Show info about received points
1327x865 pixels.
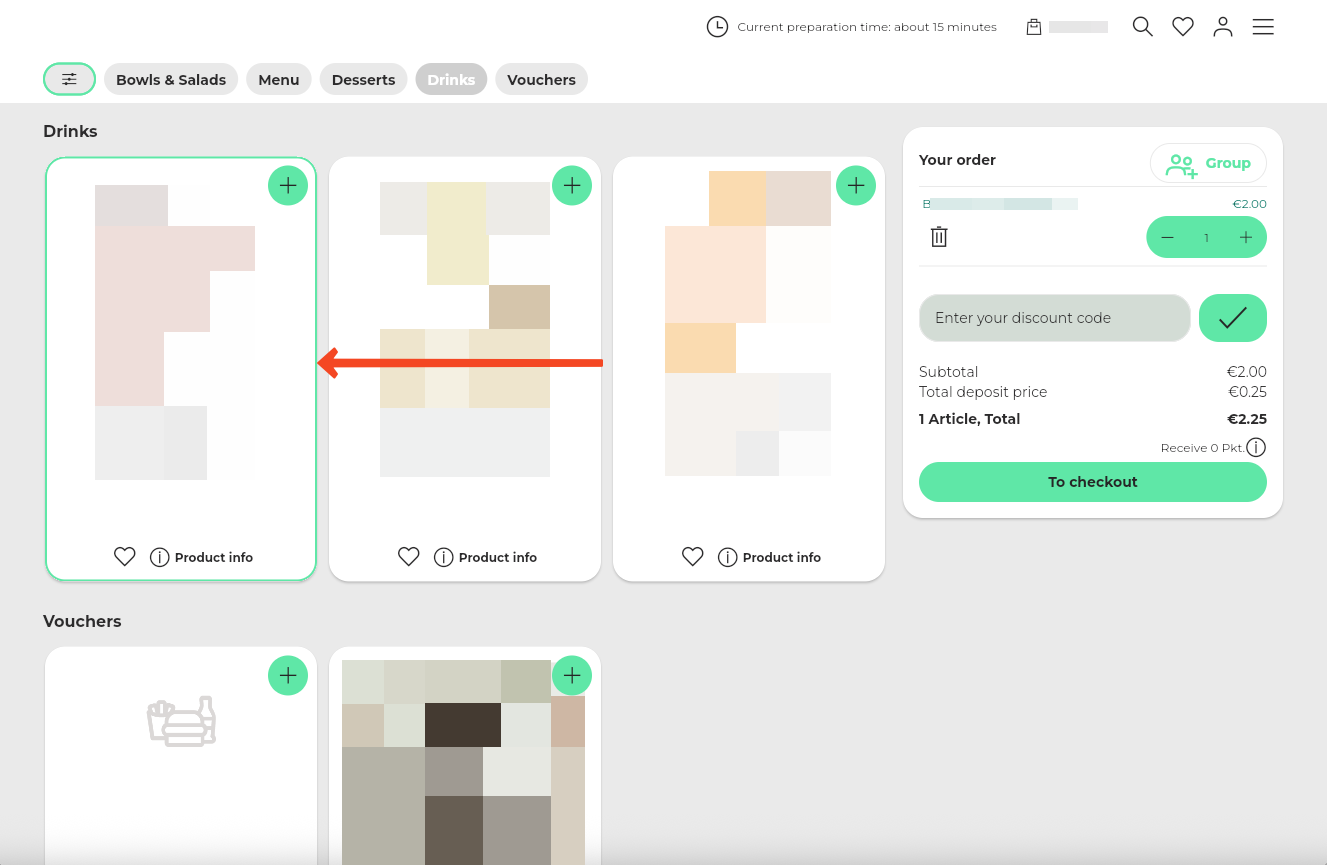tap(1256, 448)
